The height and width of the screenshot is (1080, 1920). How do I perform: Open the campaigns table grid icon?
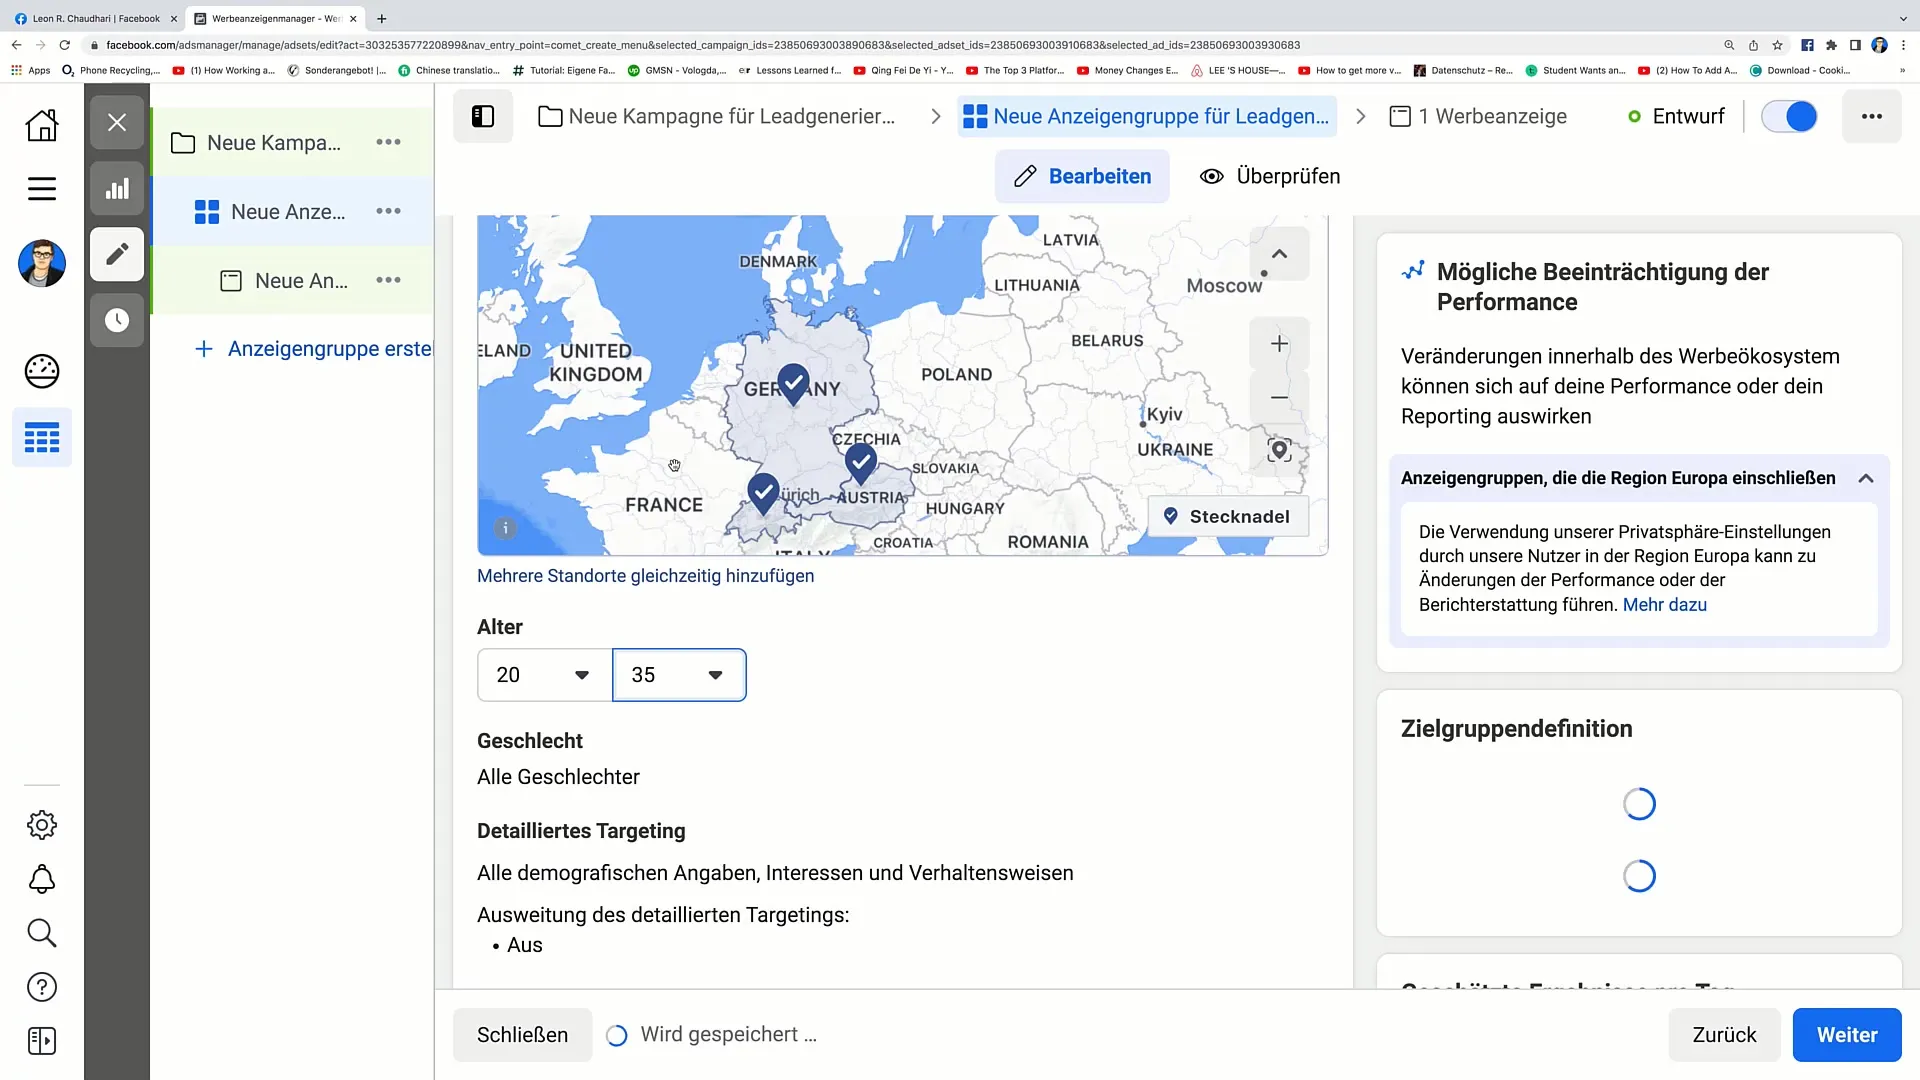pos(42,438)
